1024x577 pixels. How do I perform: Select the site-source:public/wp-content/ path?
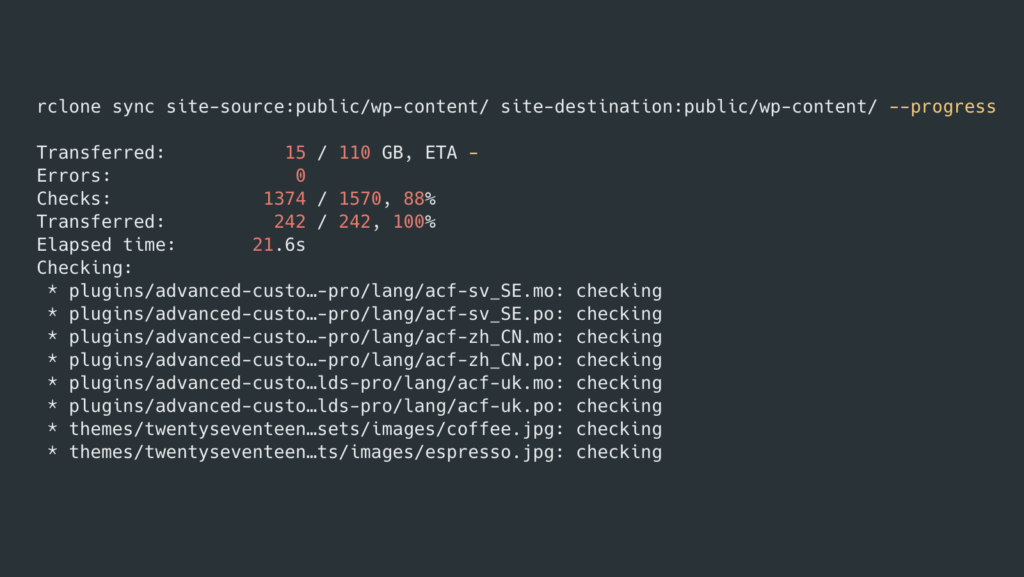(x=328, y=106)
